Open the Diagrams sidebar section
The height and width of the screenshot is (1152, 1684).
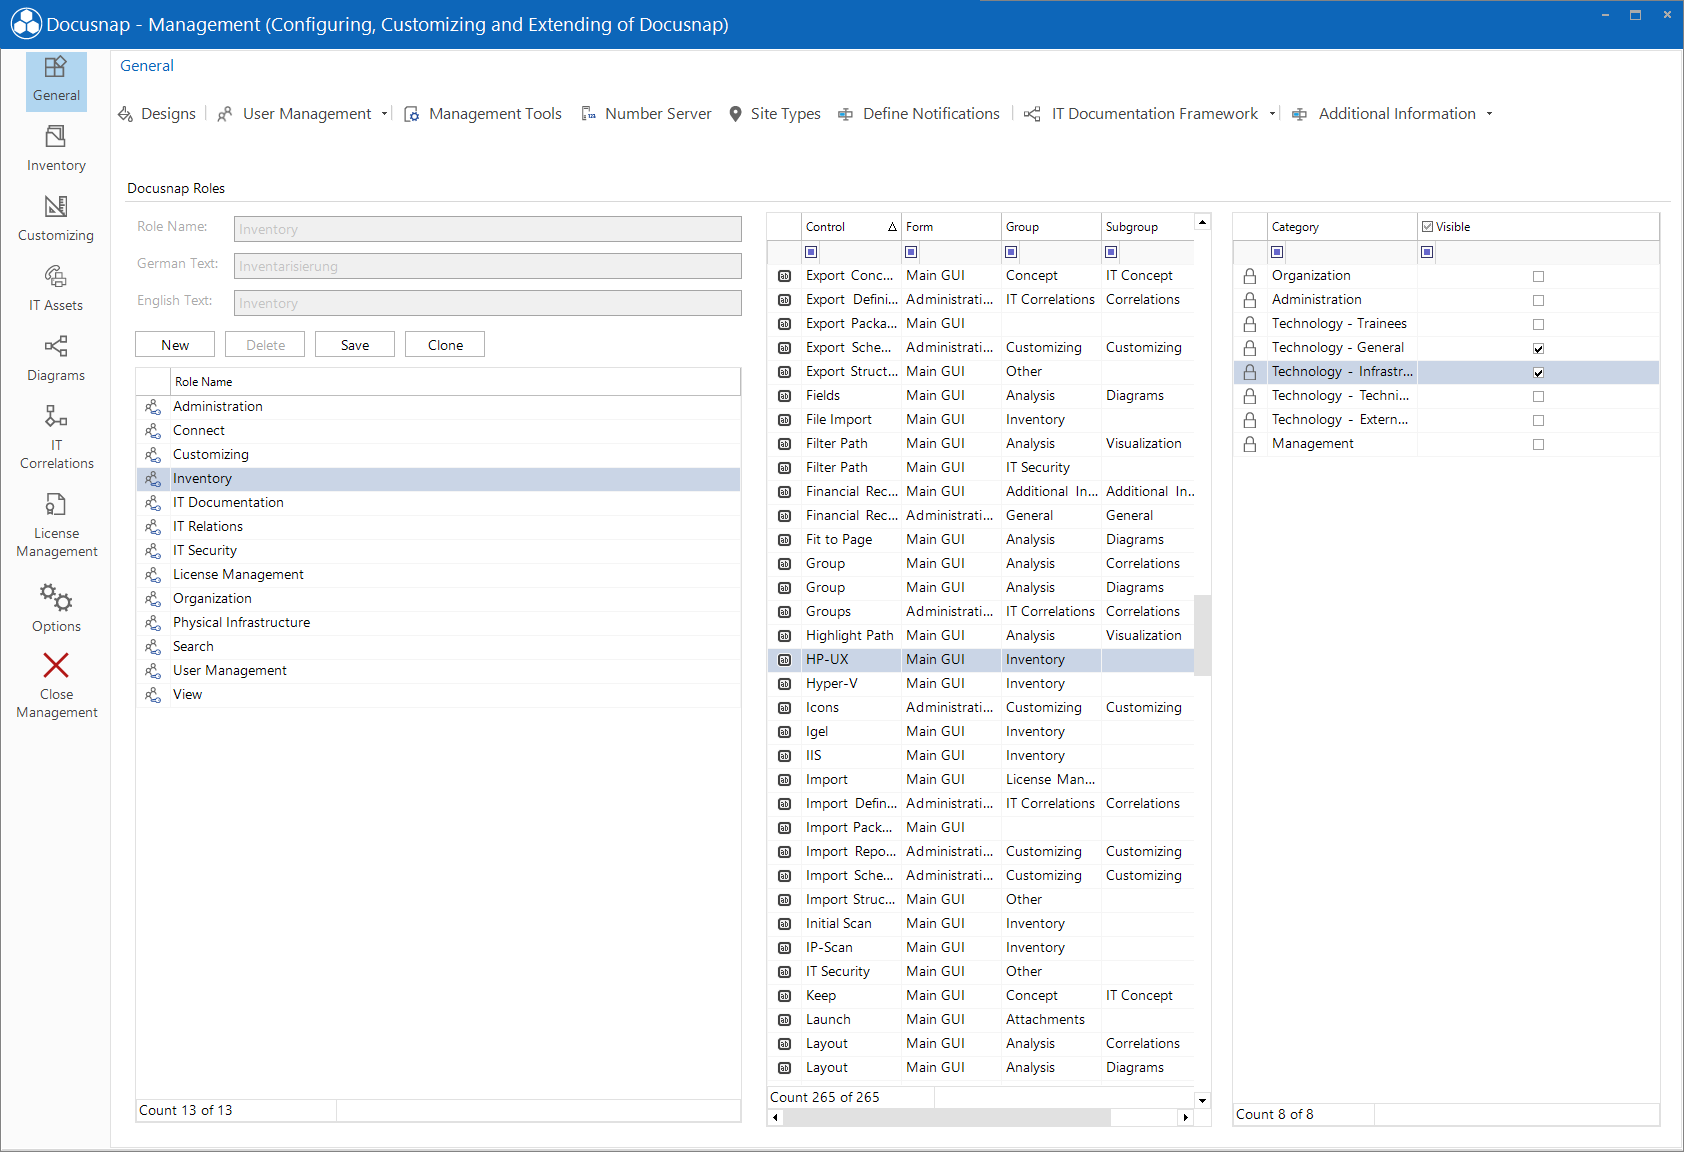[56, 359]
